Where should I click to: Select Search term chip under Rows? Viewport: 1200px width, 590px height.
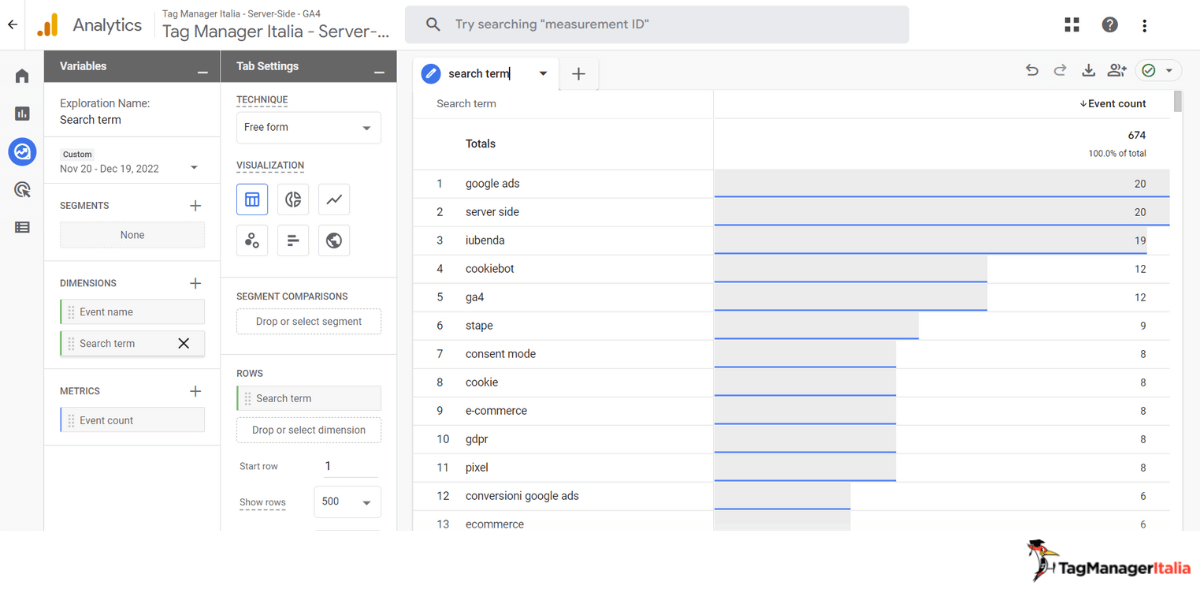(308, 398)
